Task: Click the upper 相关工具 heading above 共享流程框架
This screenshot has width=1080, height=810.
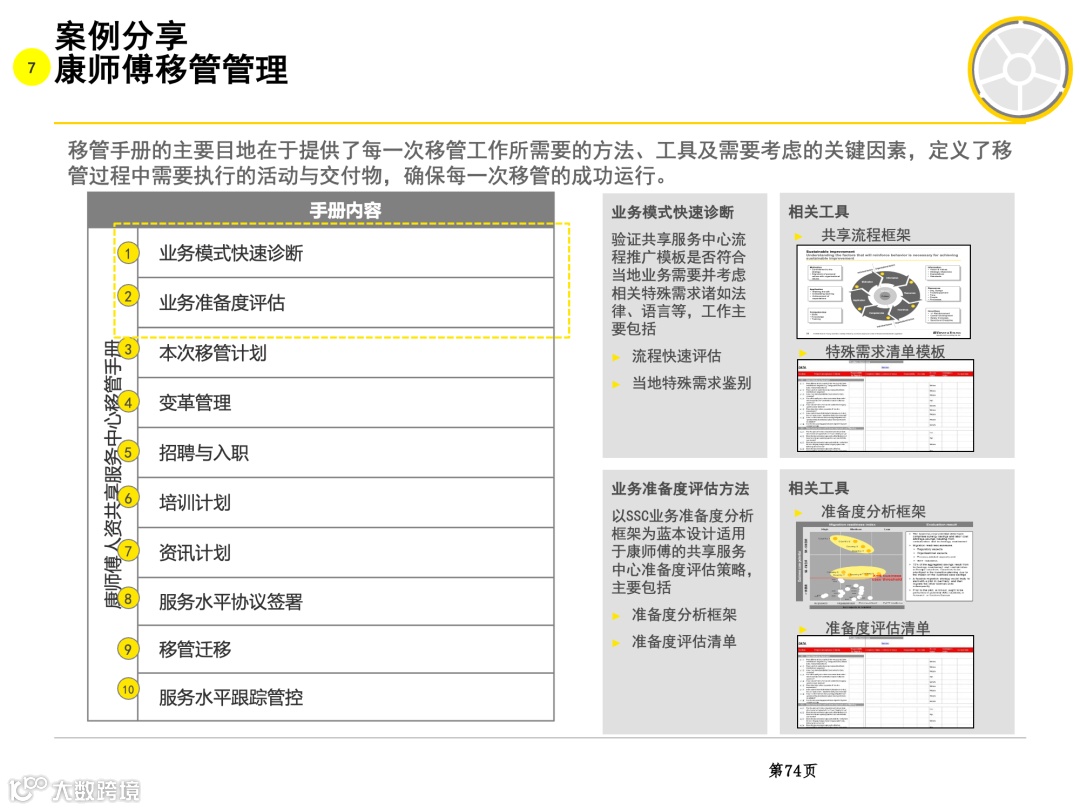Action: [818, 212]
